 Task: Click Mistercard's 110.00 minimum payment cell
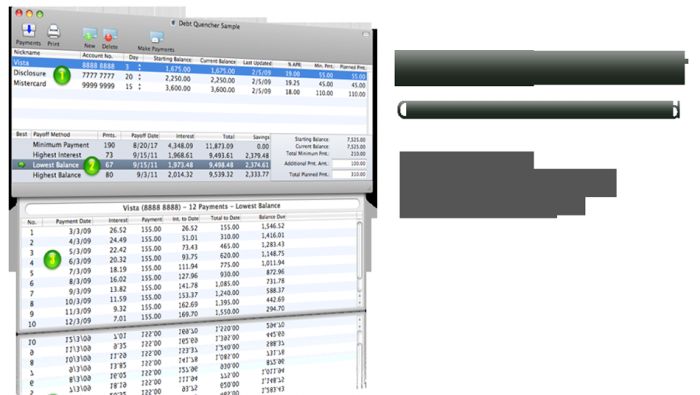click(x=324, y=93)
